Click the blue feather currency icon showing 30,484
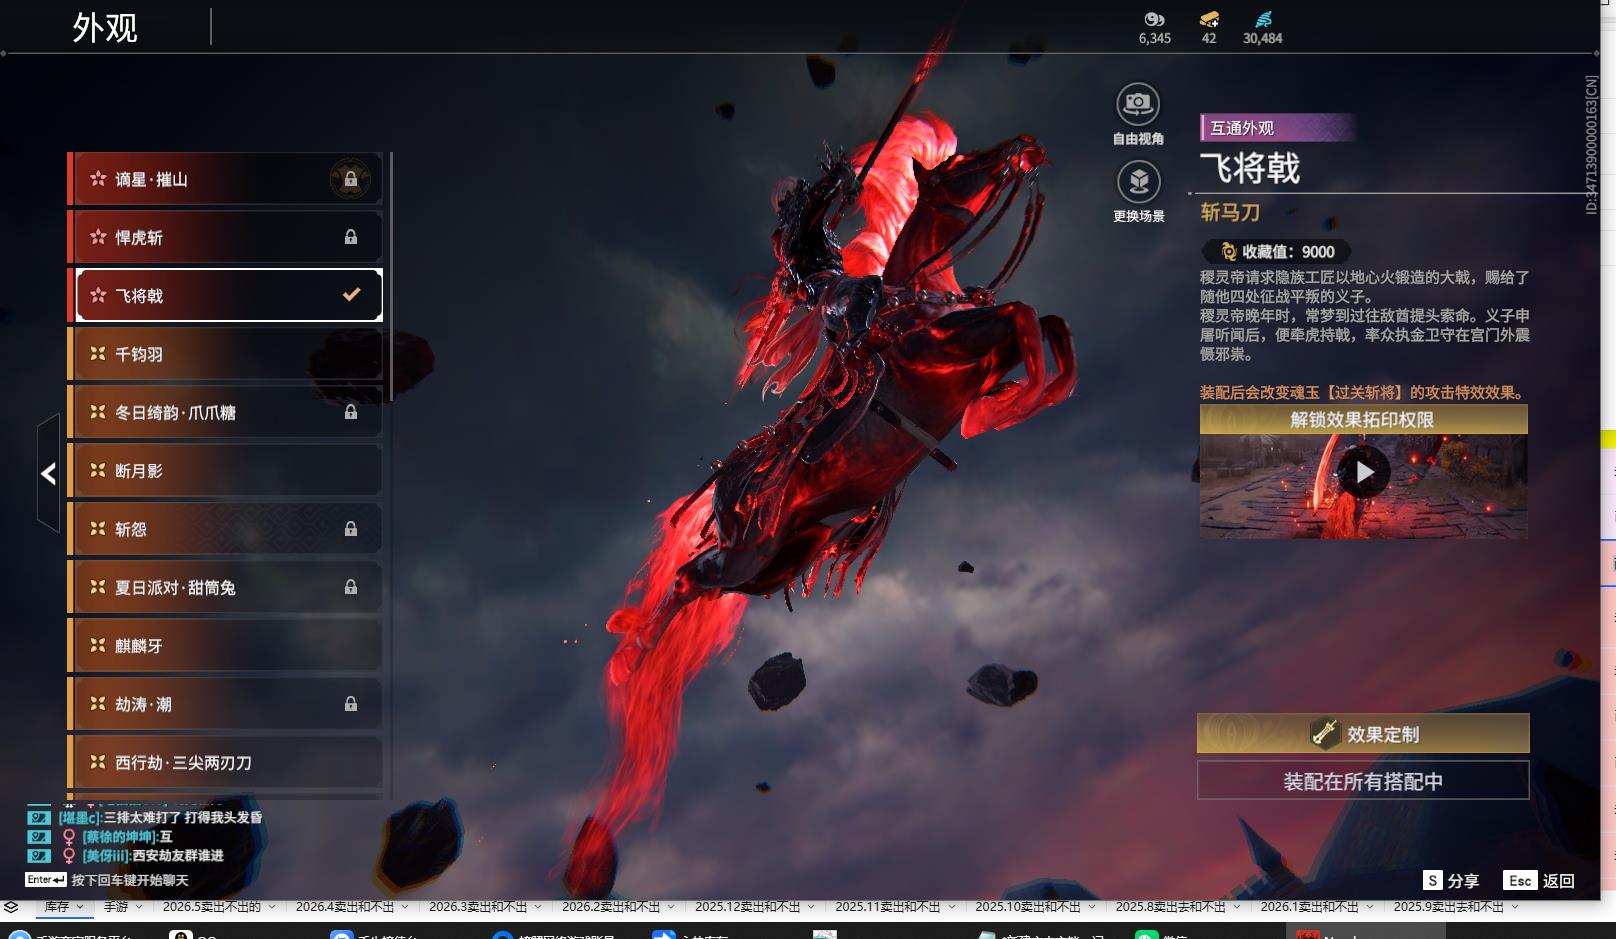 pos(1263,19)
